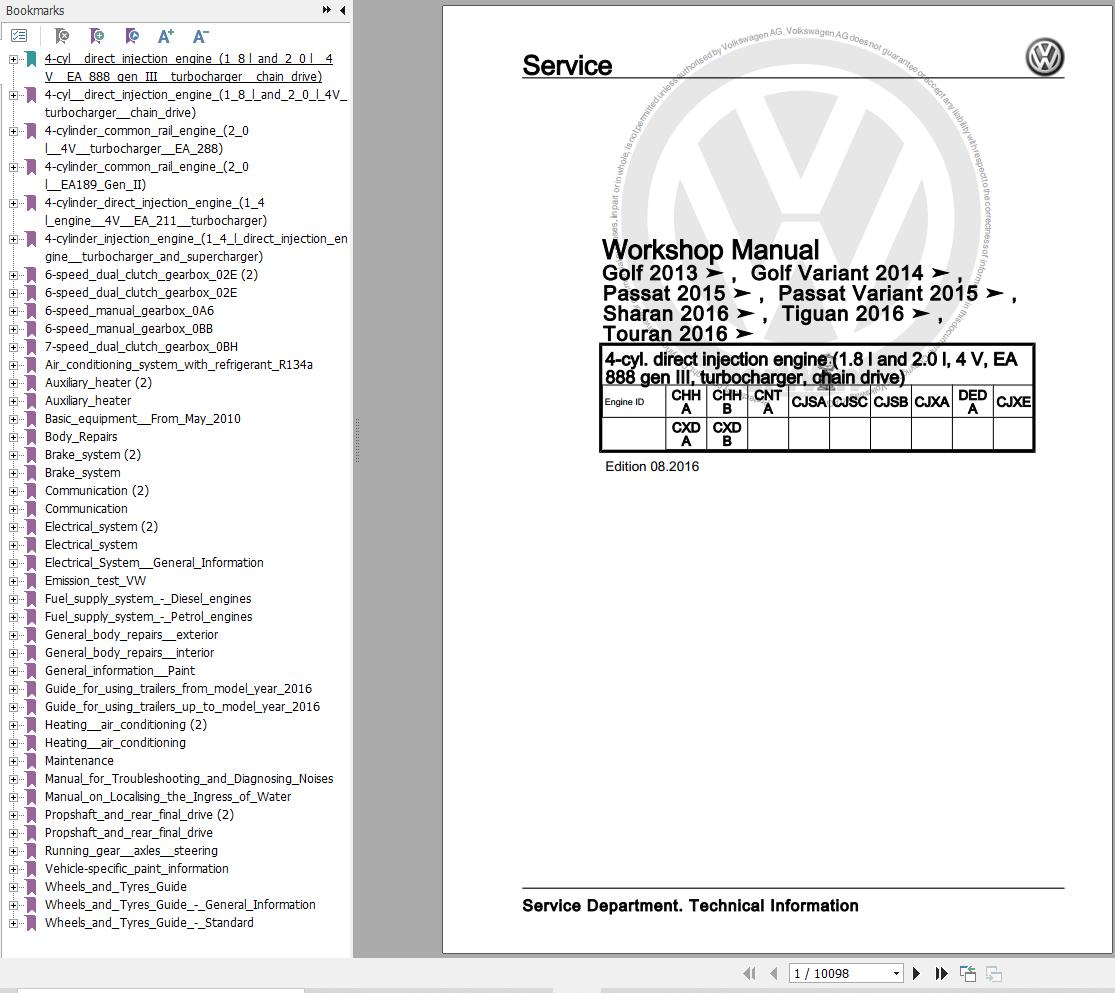Expand the Communication (2) bookmark
1115x993 pixels.
point(14,490)
